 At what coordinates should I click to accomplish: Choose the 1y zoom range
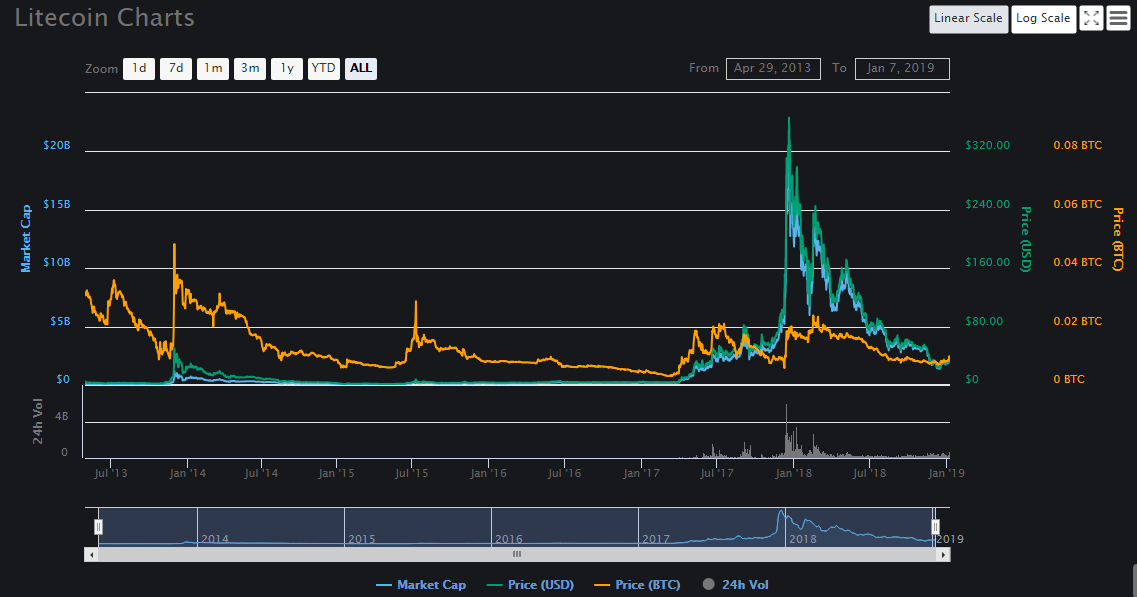287,68
